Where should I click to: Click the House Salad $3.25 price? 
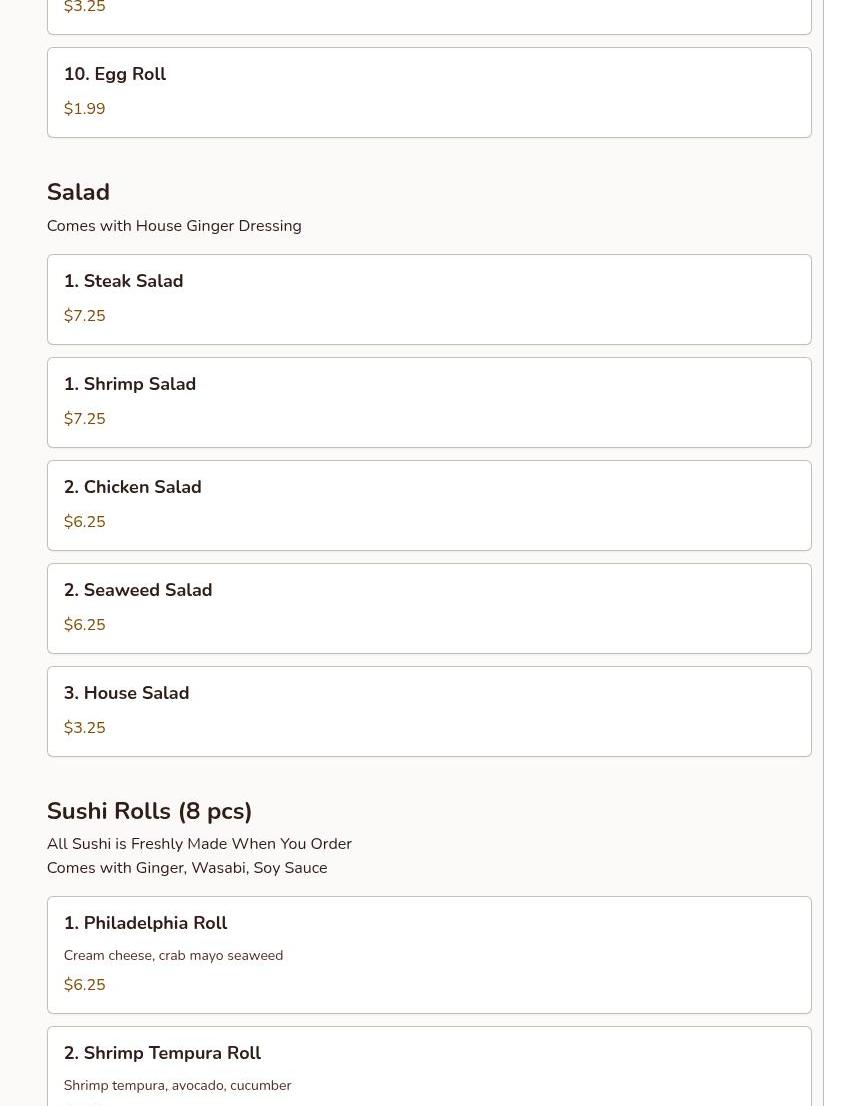[x=84, y=728]
